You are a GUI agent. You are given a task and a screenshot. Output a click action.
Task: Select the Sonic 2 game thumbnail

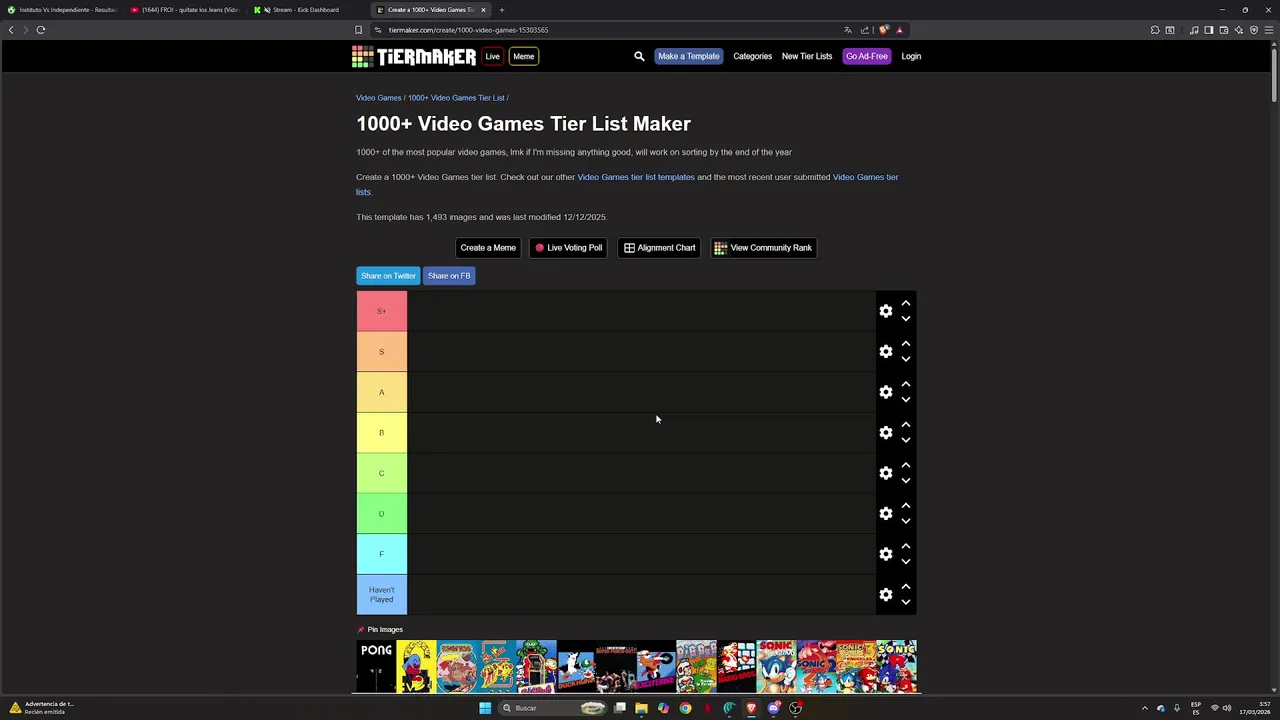click(816, 666)
